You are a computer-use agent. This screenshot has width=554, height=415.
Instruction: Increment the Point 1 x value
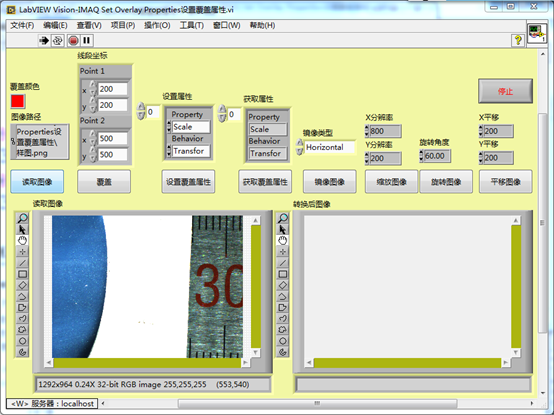tap(93, 84)
